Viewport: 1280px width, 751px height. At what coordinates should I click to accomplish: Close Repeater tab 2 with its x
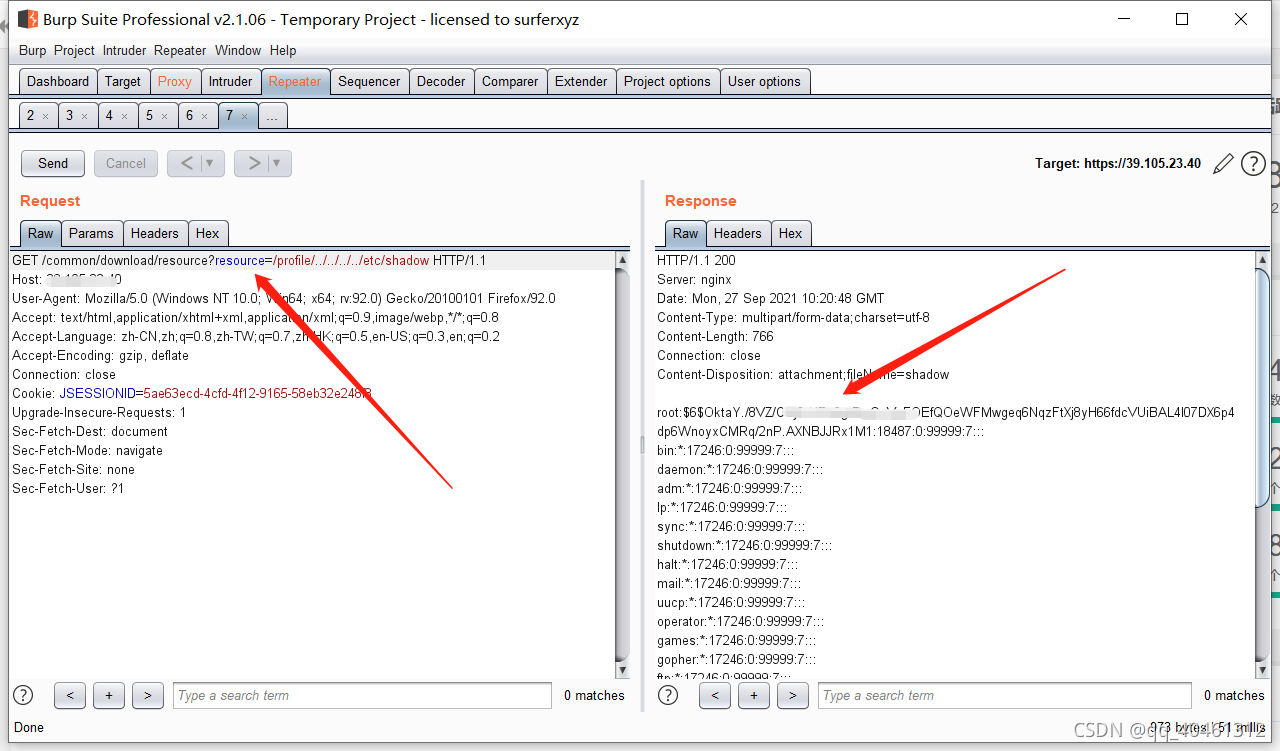coord(45,117)
